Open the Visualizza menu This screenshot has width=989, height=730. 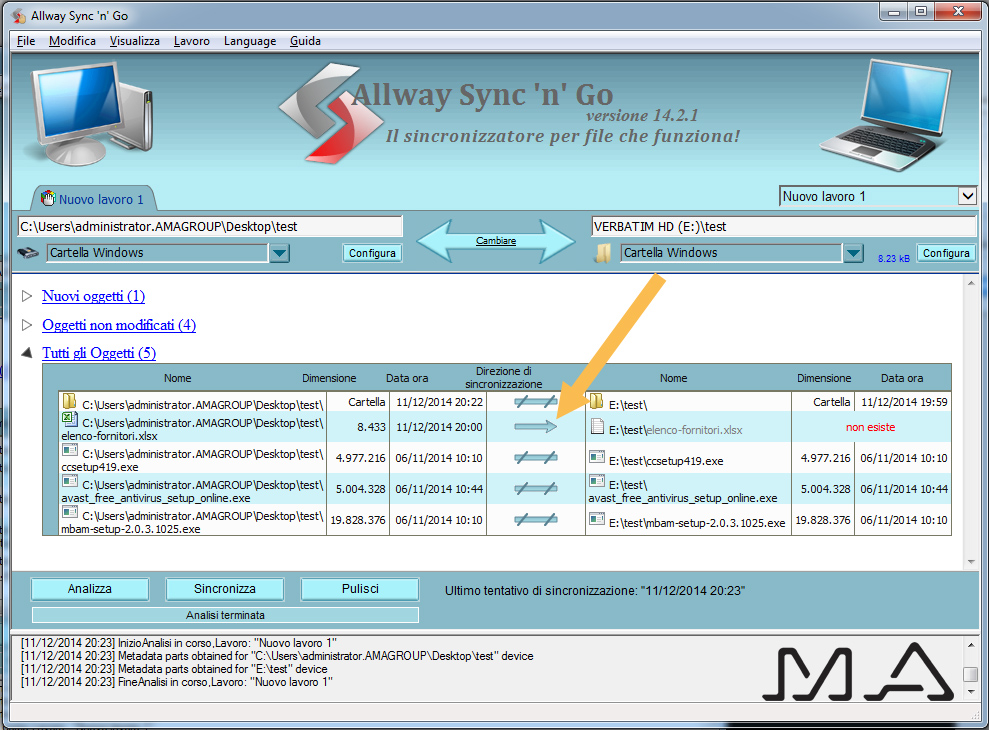pyautogui.click(x=134, y=41)
